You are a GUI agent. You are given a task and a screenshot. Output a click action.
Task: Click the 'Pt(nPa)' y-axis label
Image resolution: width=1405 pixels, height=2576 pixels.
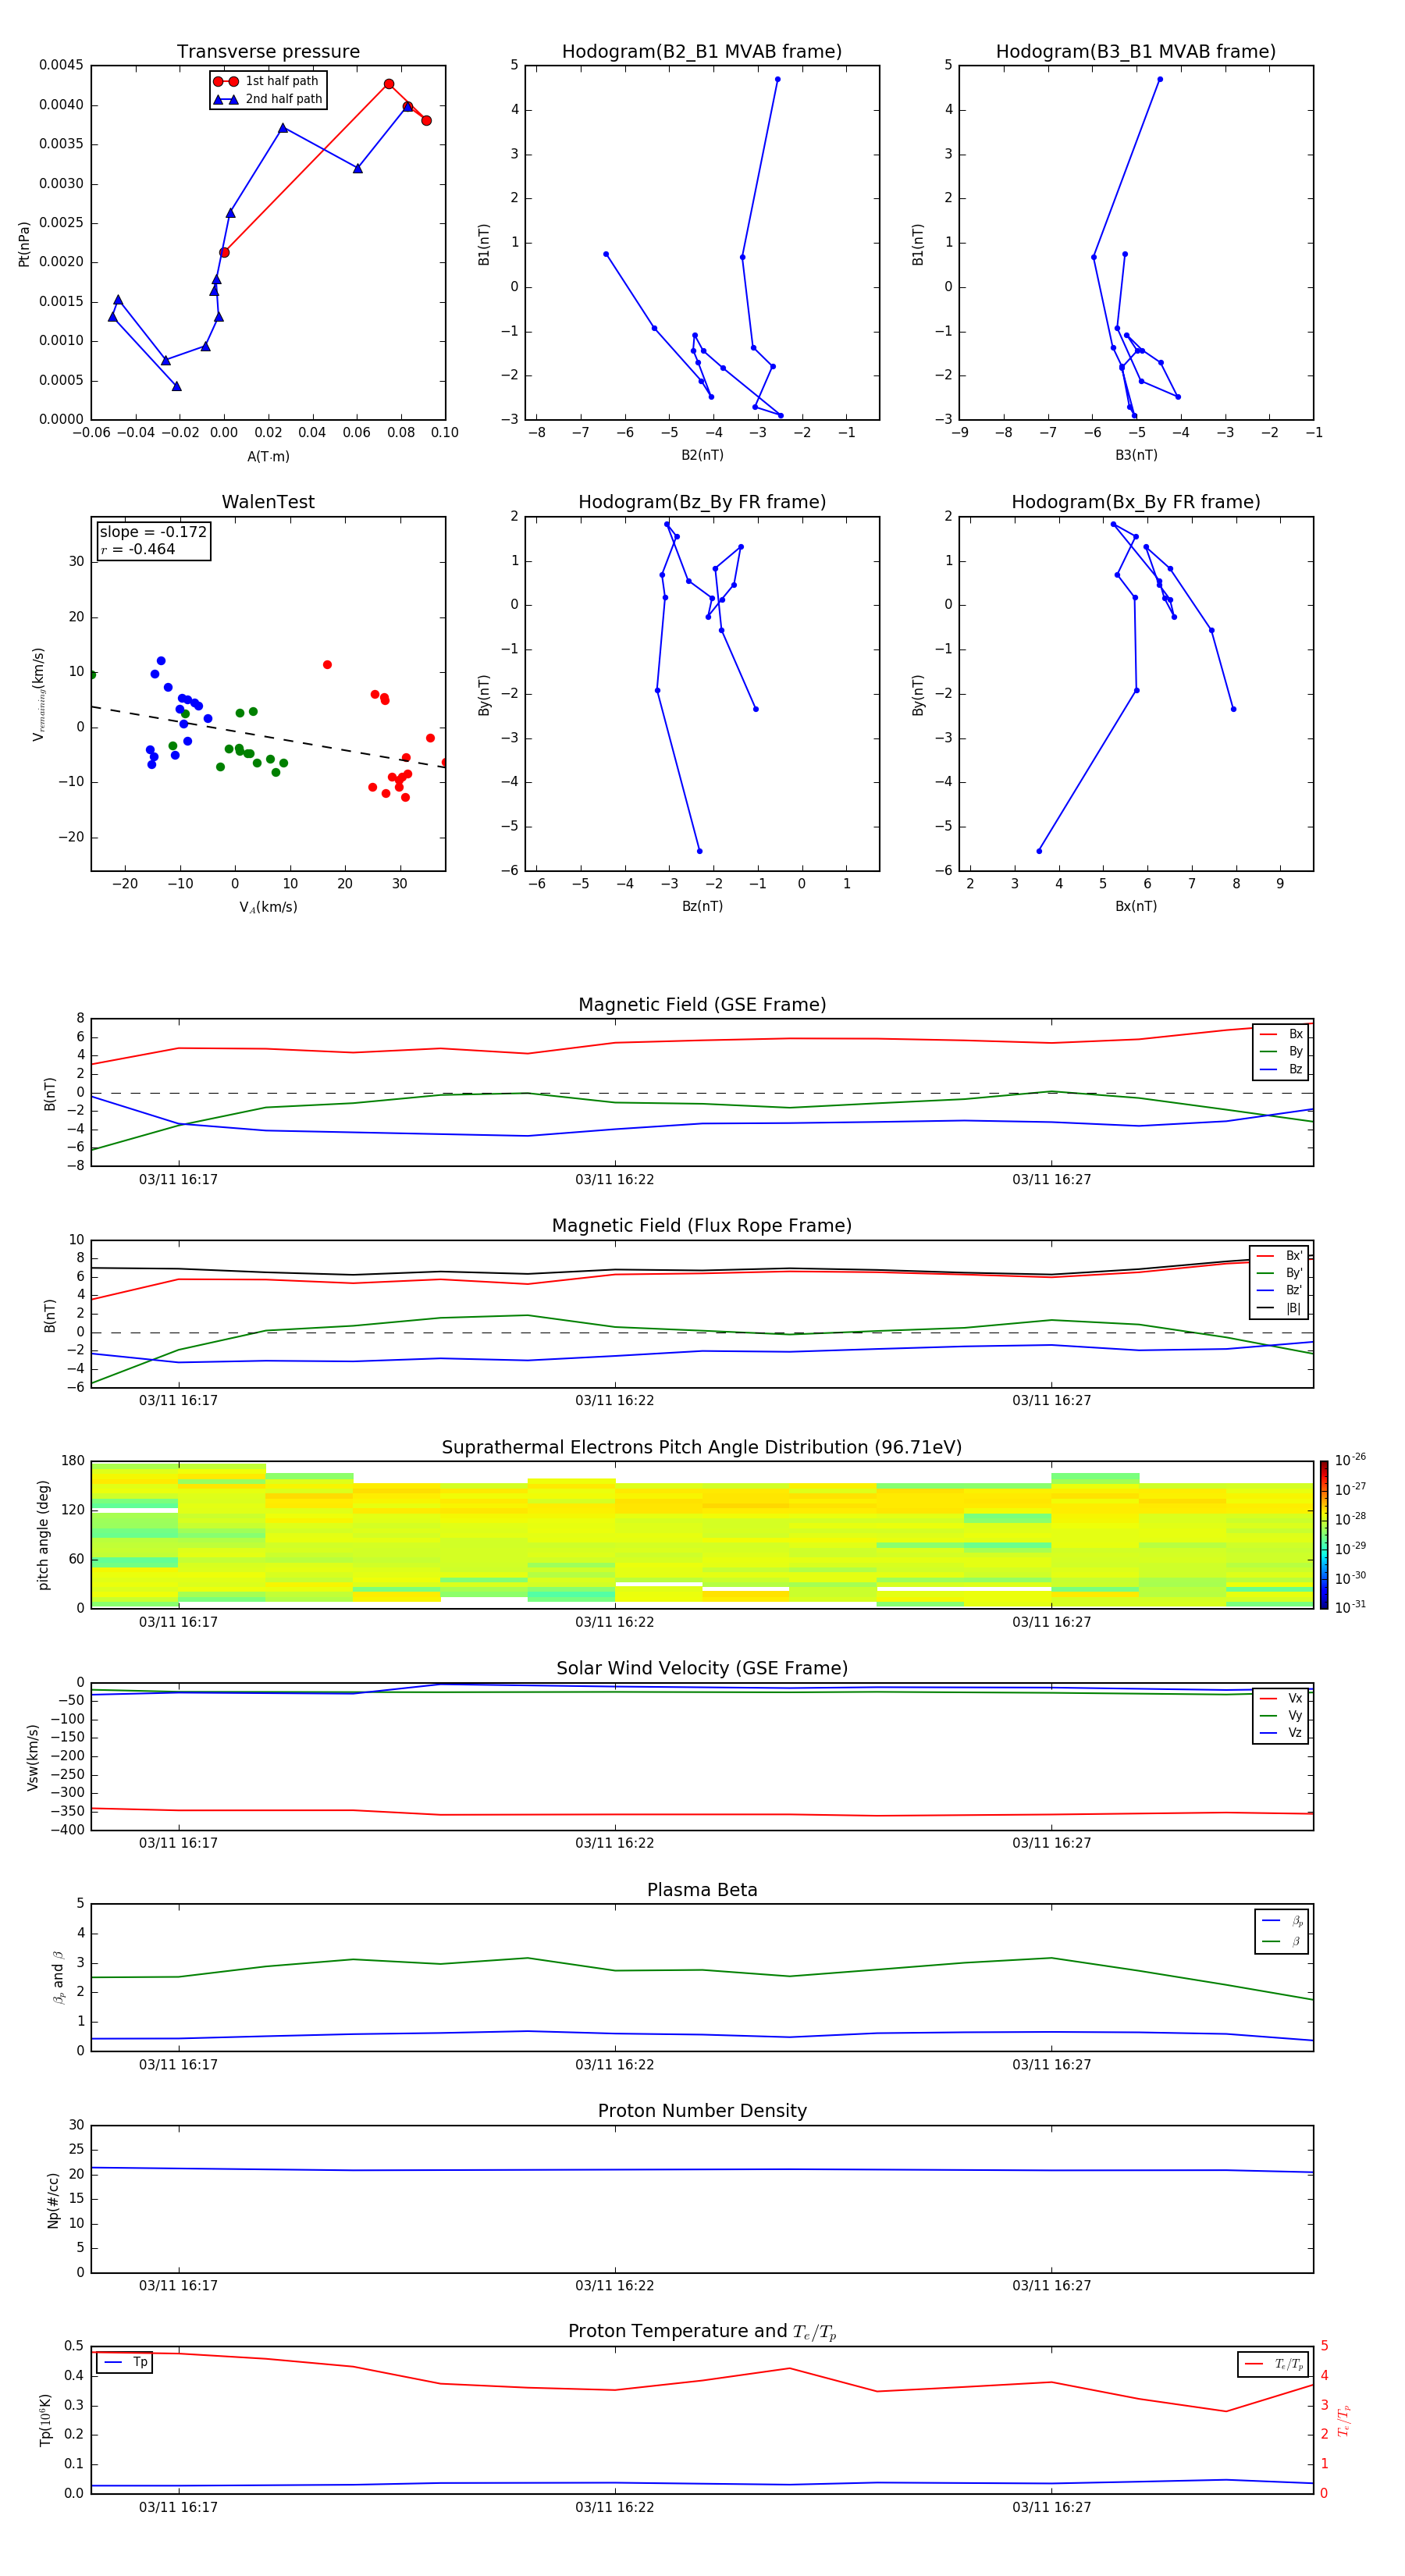tap(24, 243)
